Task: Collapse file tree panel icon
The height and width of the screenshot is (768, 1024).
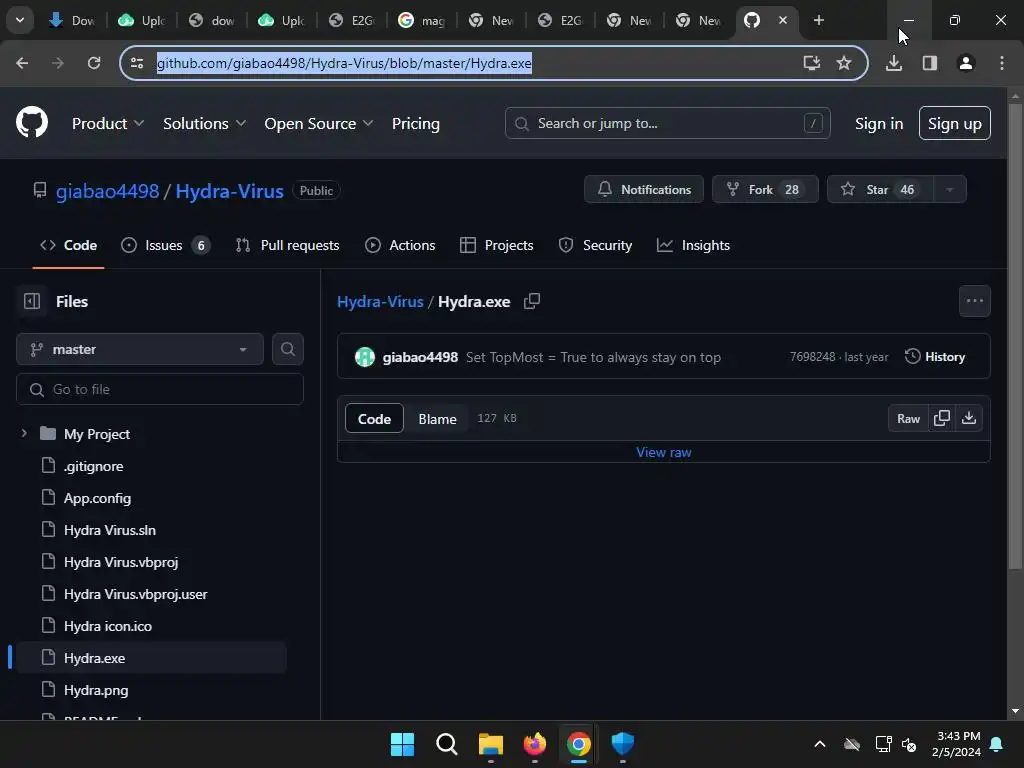Action: (32, 301)
